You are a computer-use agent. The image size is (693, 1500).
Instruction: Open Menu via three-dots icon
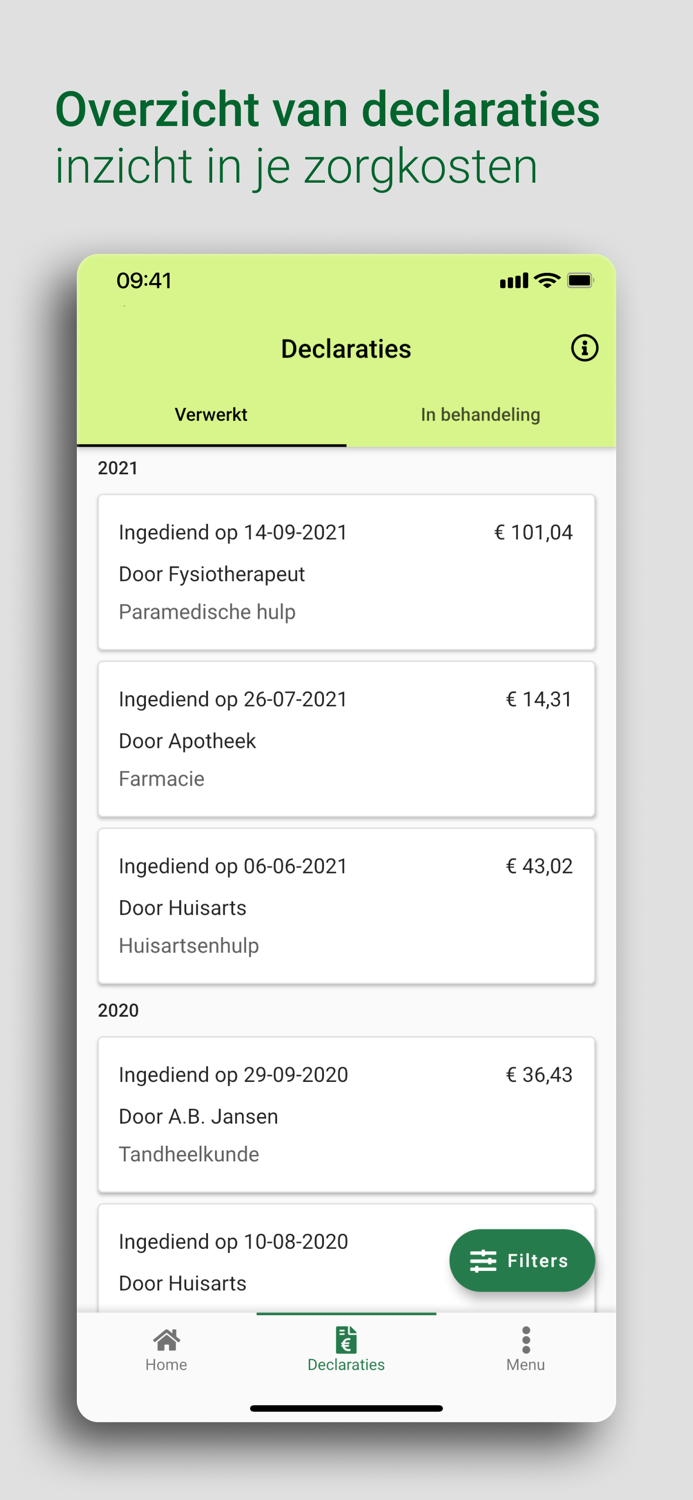(526, 1339)
